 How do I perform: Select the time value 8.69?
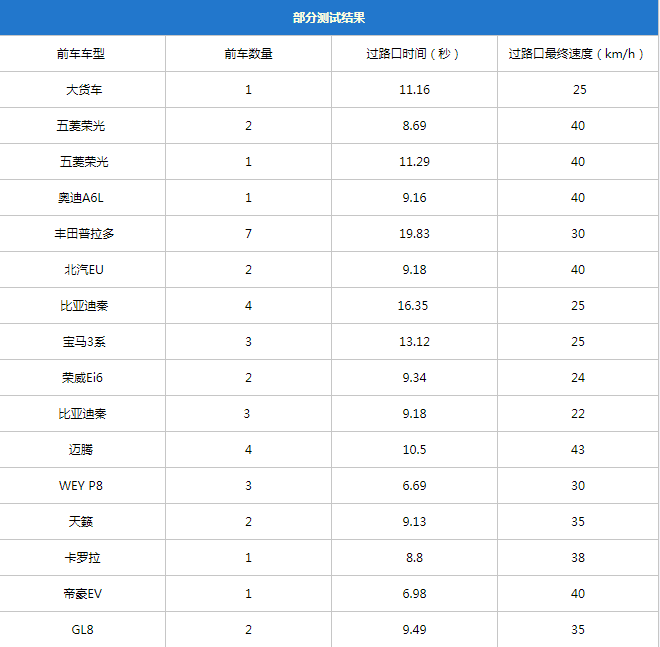click(415, 126)
